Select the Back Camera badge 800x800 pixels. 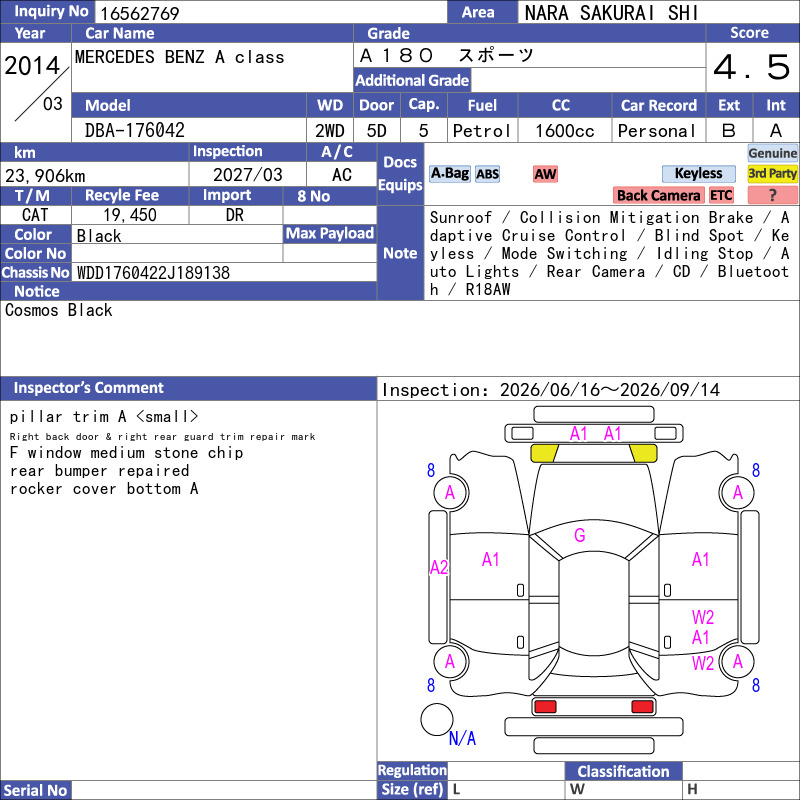coord(658,195)
